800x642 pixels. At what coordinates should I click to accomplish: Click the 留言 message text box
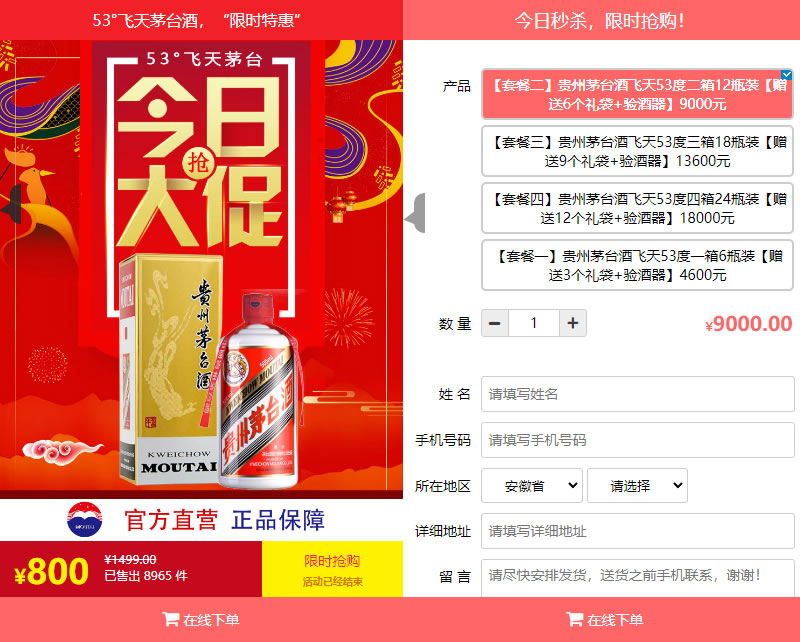(637, 579)
